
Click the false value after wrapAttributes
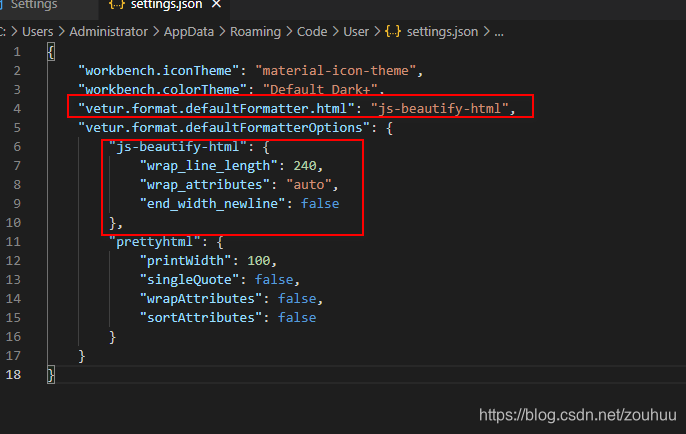(x=297, y=298)
